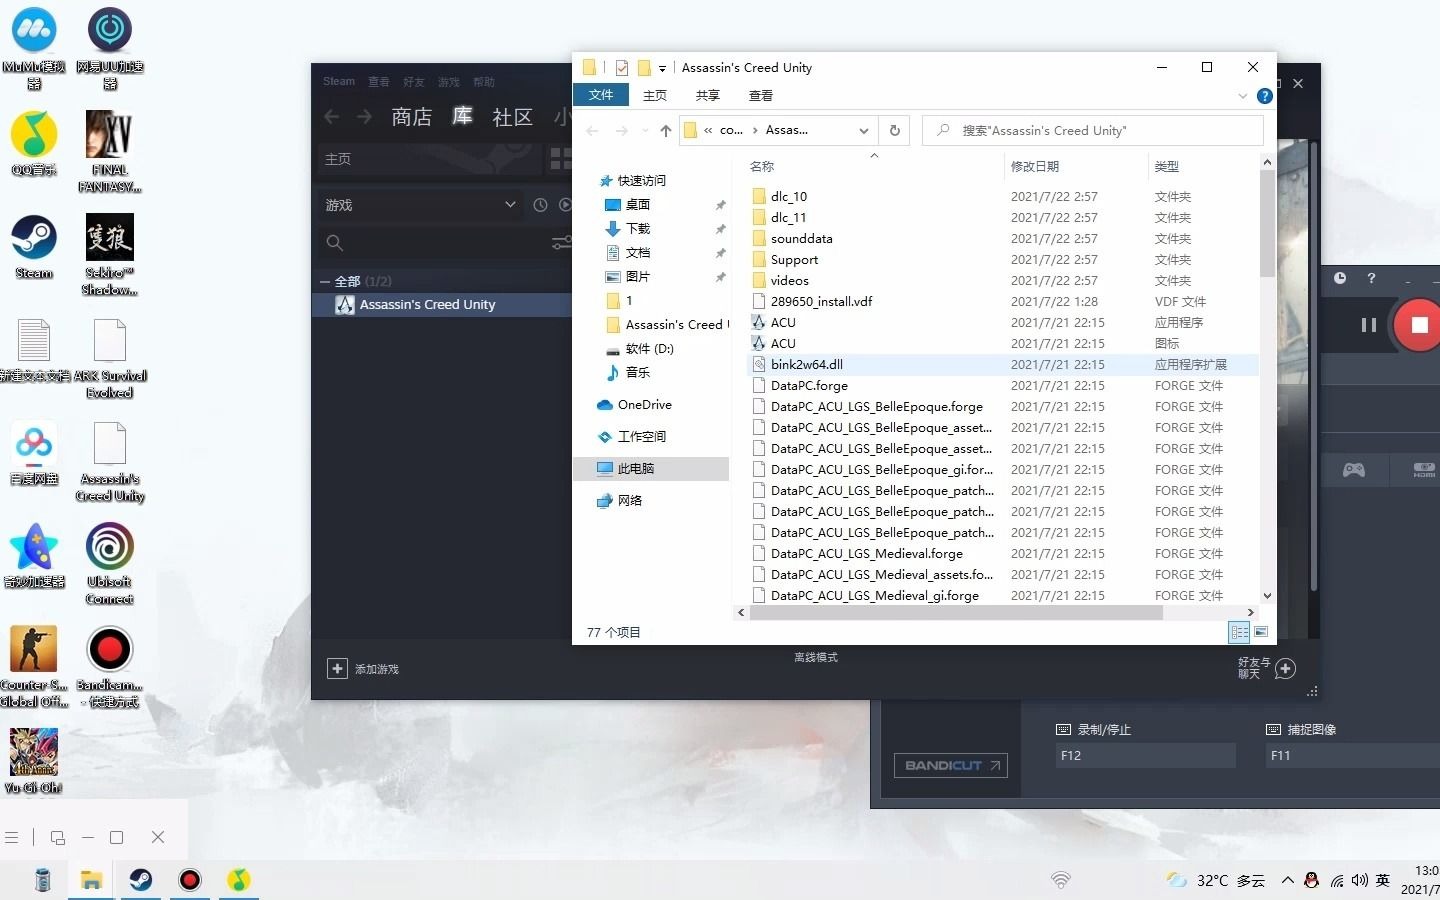Click Steam's back navigation arrow
The image size is (1440, 900).
click(x=332, y=117)
